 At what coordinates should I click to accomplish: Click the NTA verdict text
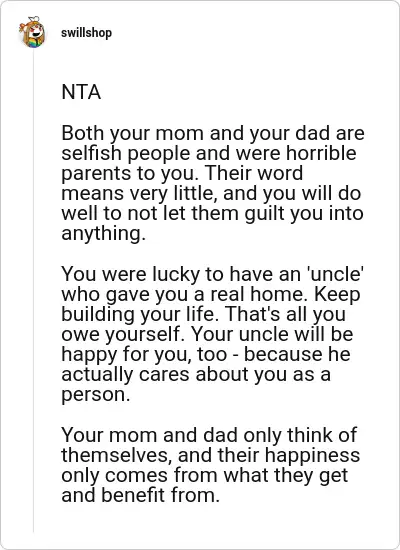pyautogui.click(x=81, y=92)
